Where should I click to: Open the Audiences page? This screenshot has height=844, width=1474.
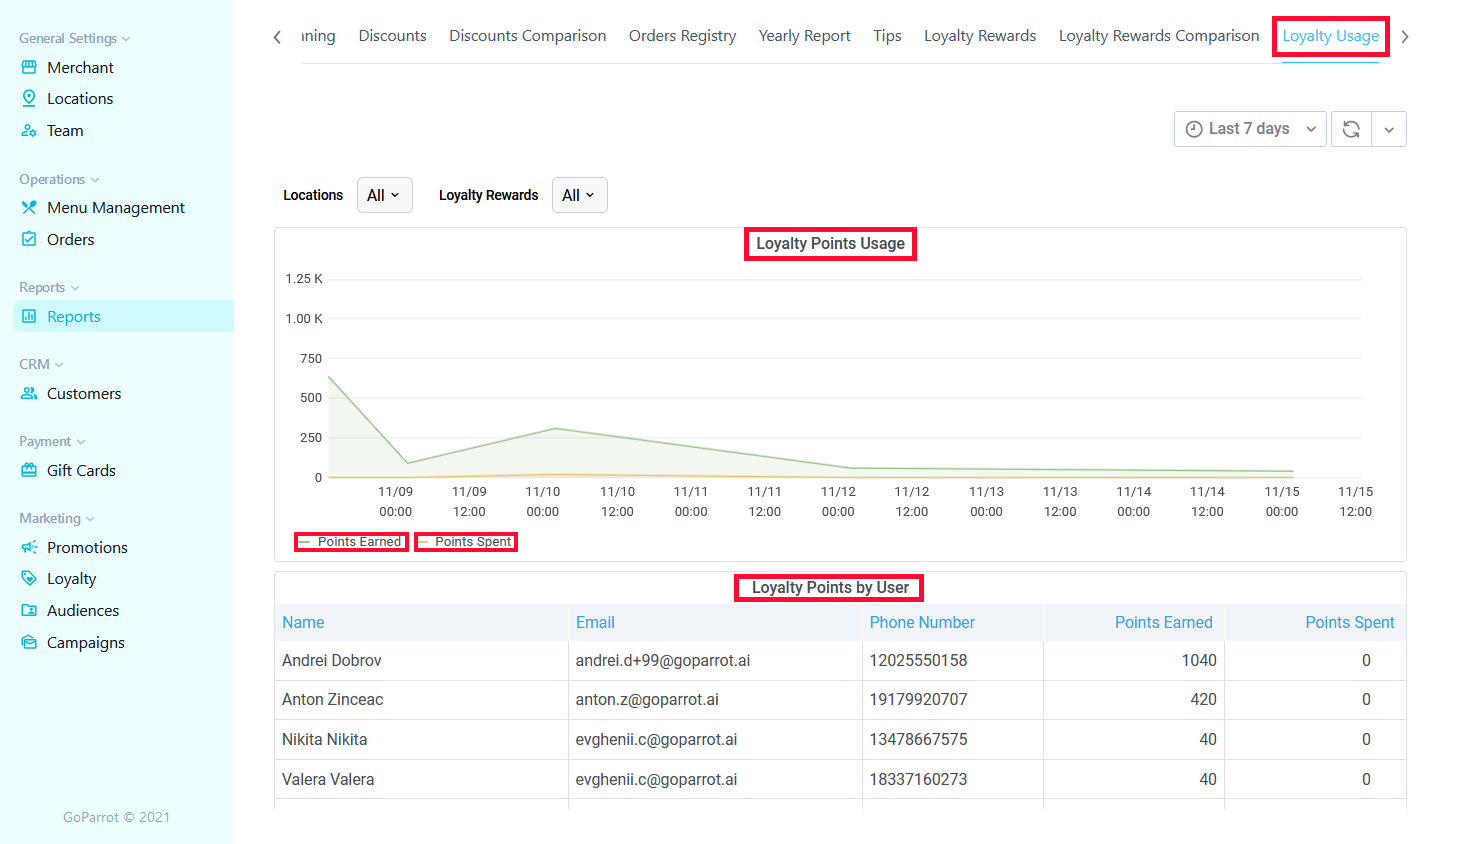(83, 610)
